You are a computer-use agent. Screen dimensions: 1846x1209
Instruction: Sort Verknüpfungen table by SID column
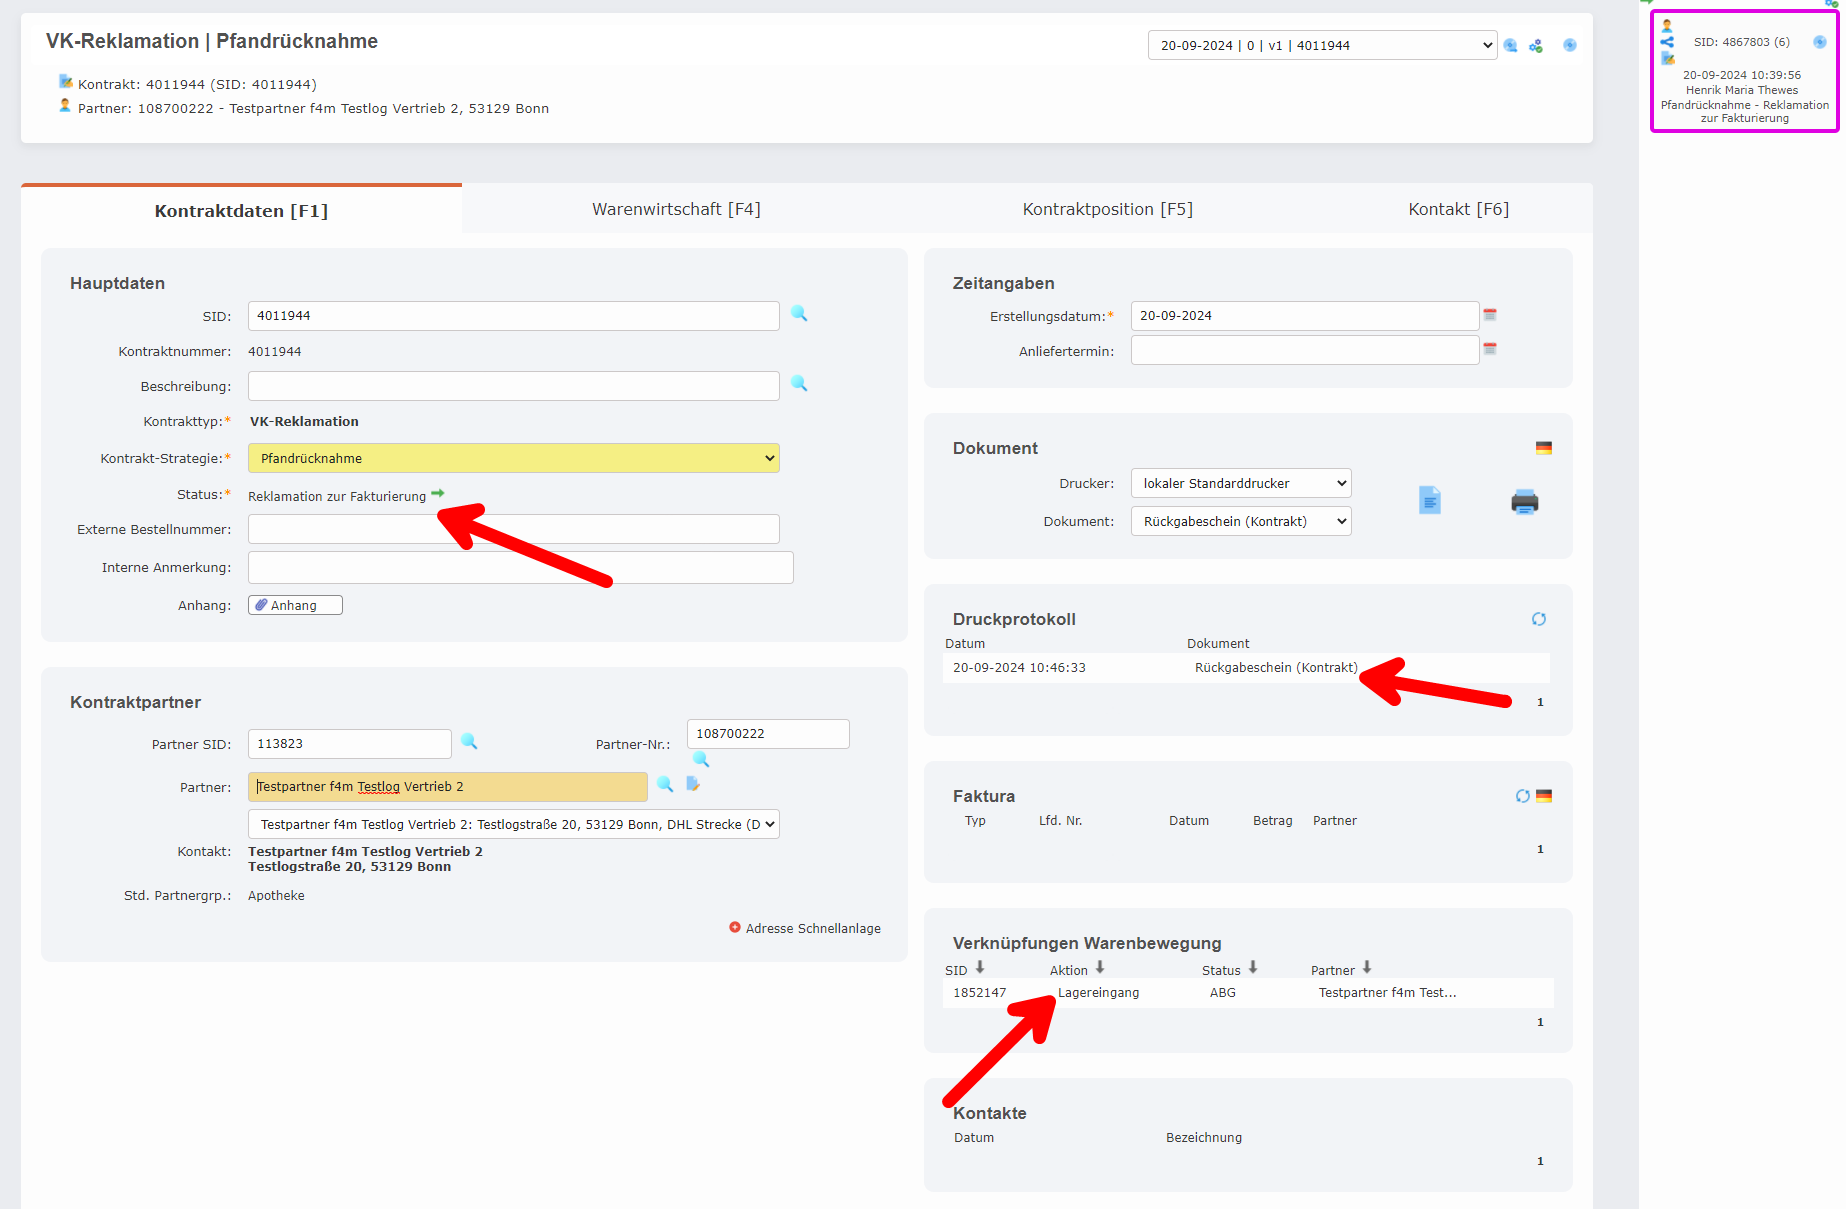click(x=980, y=968)
